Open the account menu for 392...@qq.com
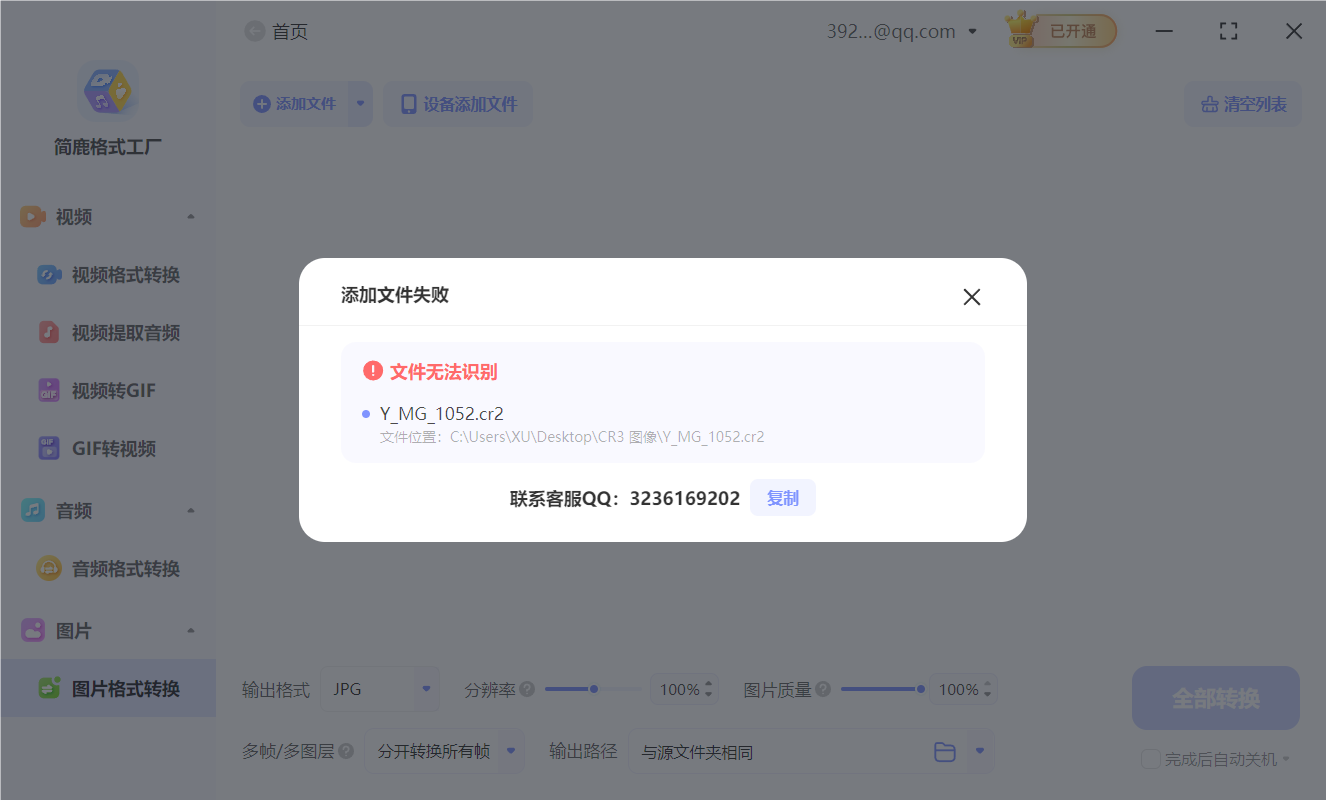Image resolution: width=1326 pixels, height=800 pixels. pyautogui.click(x=971, y=30)
